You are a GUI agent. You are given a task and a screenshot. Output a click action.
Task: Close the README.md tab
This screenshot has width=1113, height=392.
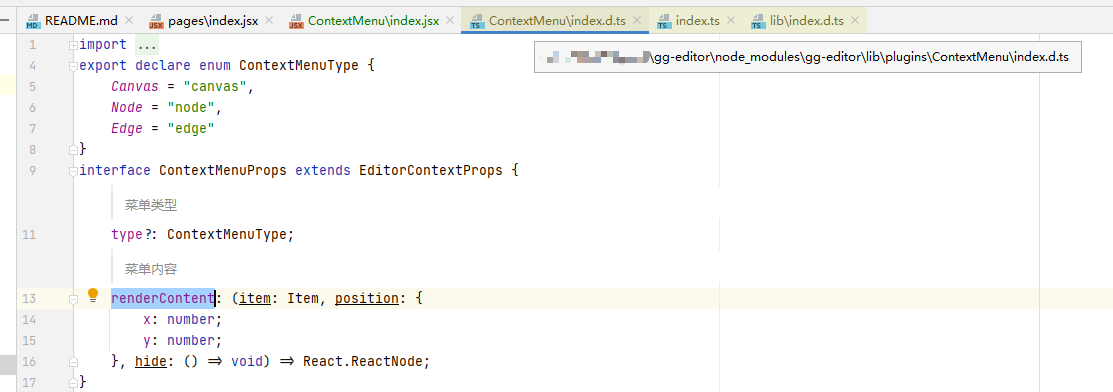point(128,21)
